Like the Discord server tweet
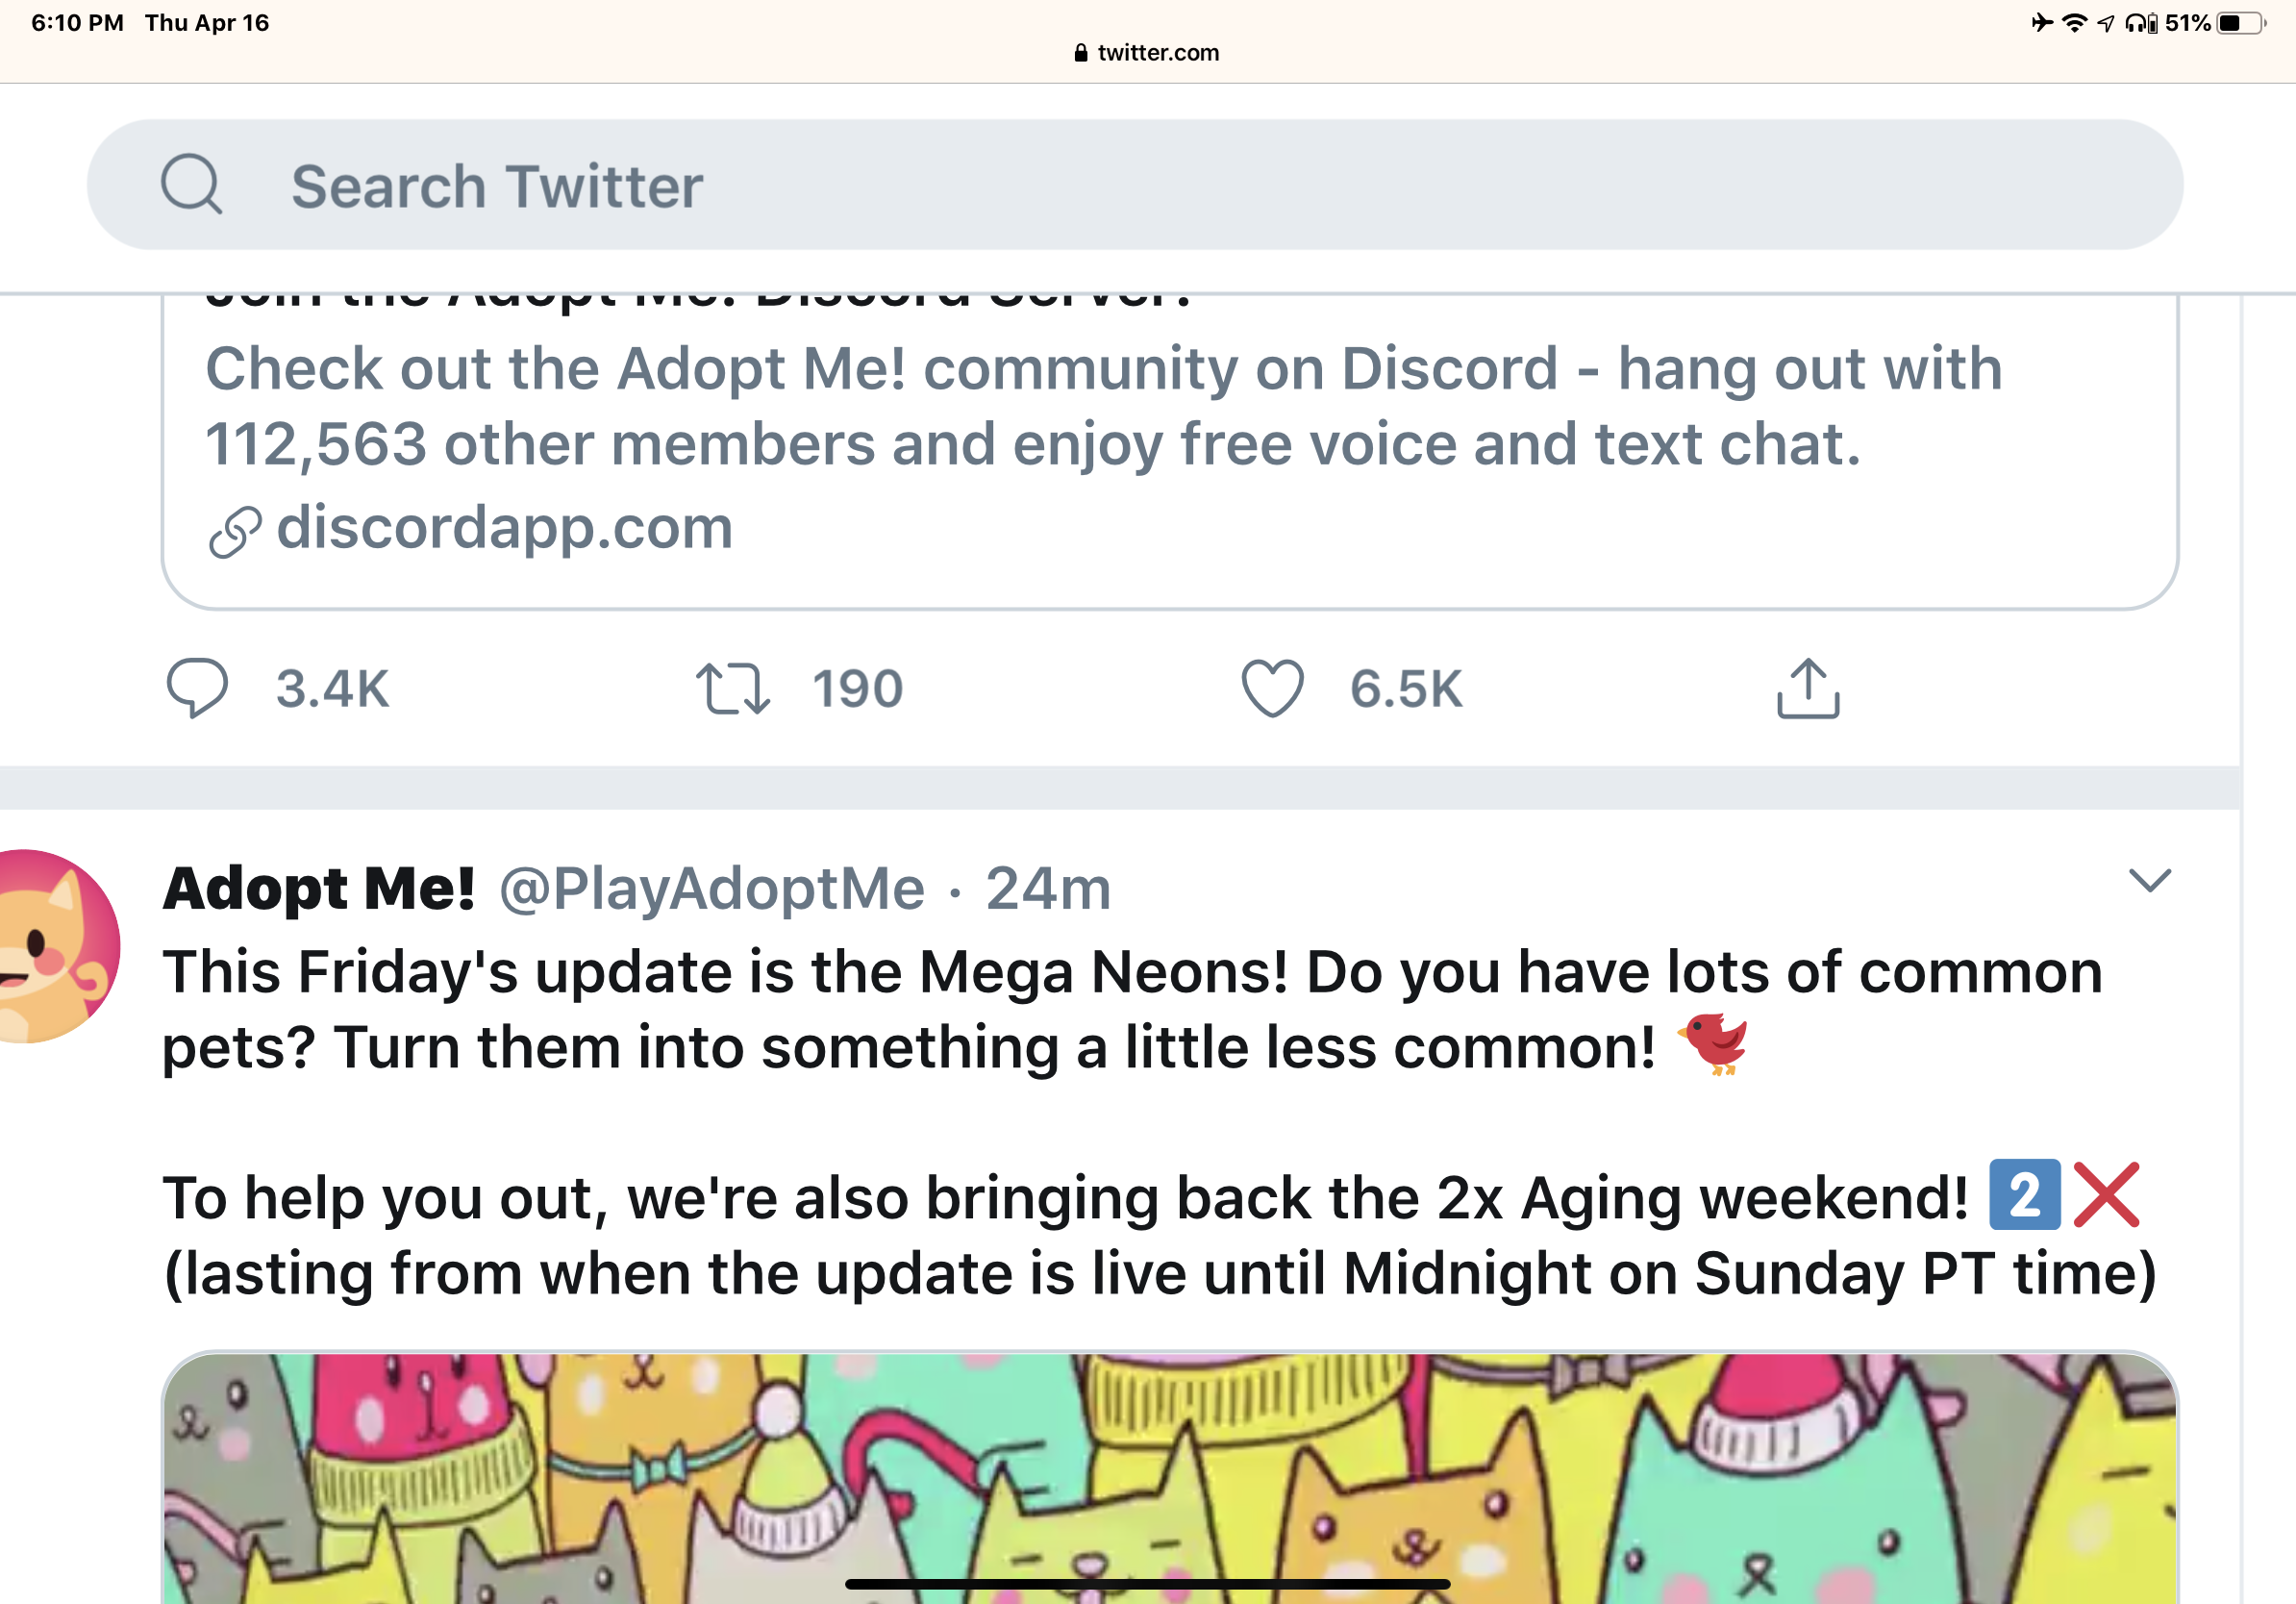This screenshot has width=2296, height=1604. pos(1272,688)
